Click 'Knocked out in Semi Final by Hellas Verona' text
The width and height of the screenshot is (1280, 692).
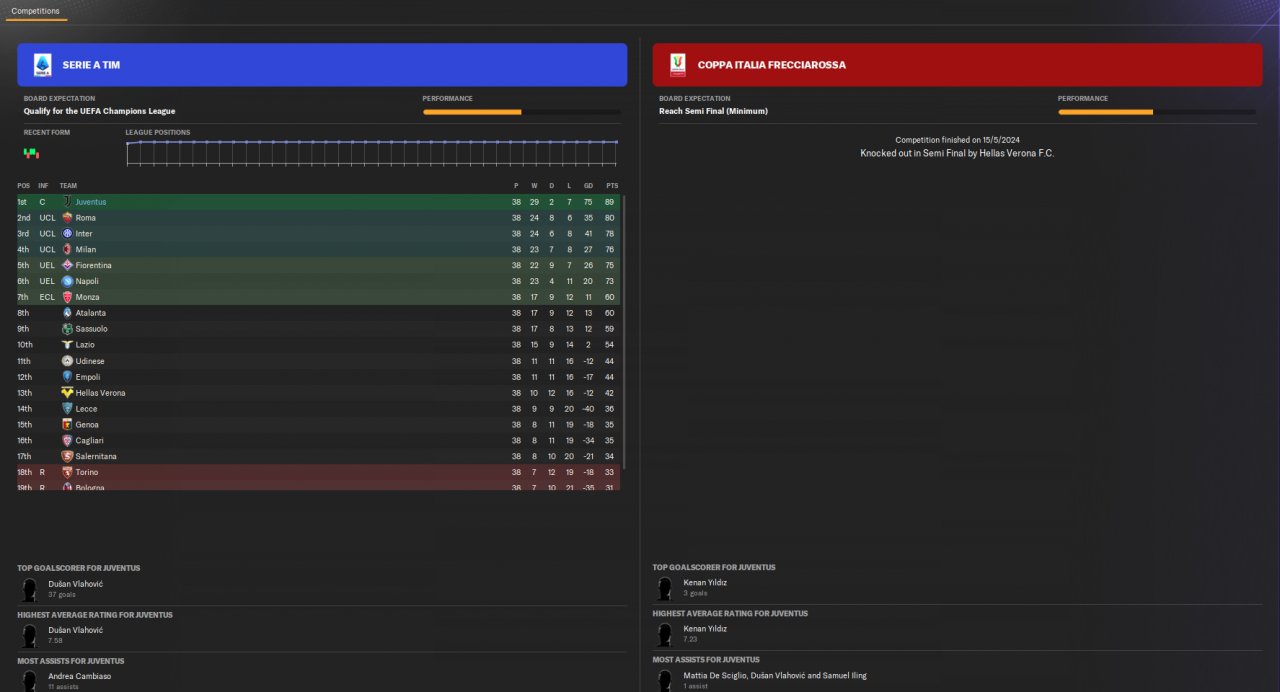pos(957,153)
